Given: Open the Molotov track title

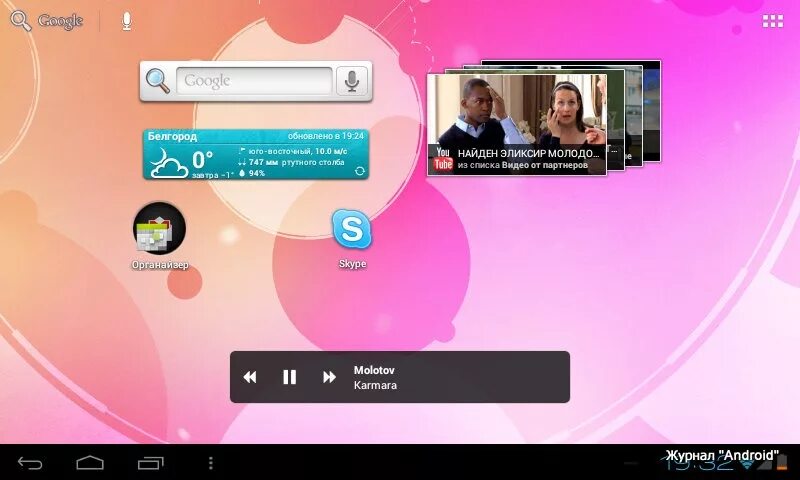Looking at the screenshot, I should tap(374, 370).
